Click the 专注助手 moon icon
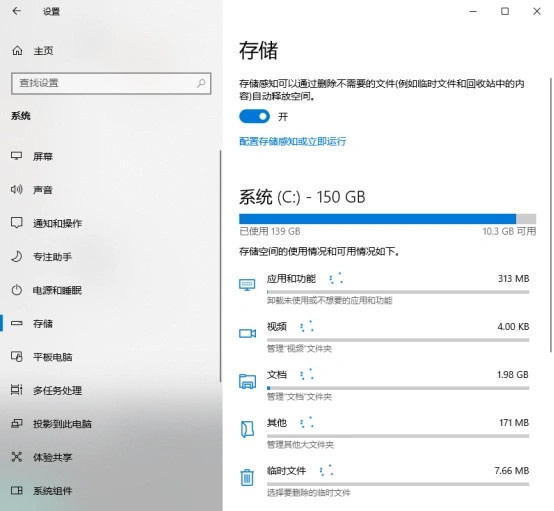Image resolution: width=554 pixels, height=511 pixels. point(16,256)
